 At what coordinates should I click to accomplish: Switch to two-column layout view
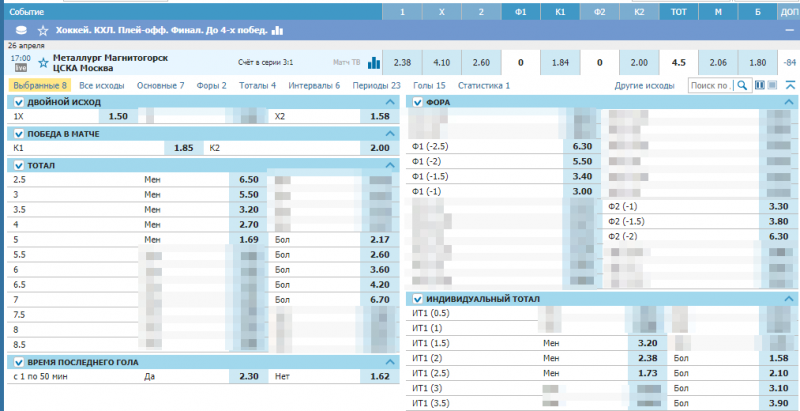point(759,86)
